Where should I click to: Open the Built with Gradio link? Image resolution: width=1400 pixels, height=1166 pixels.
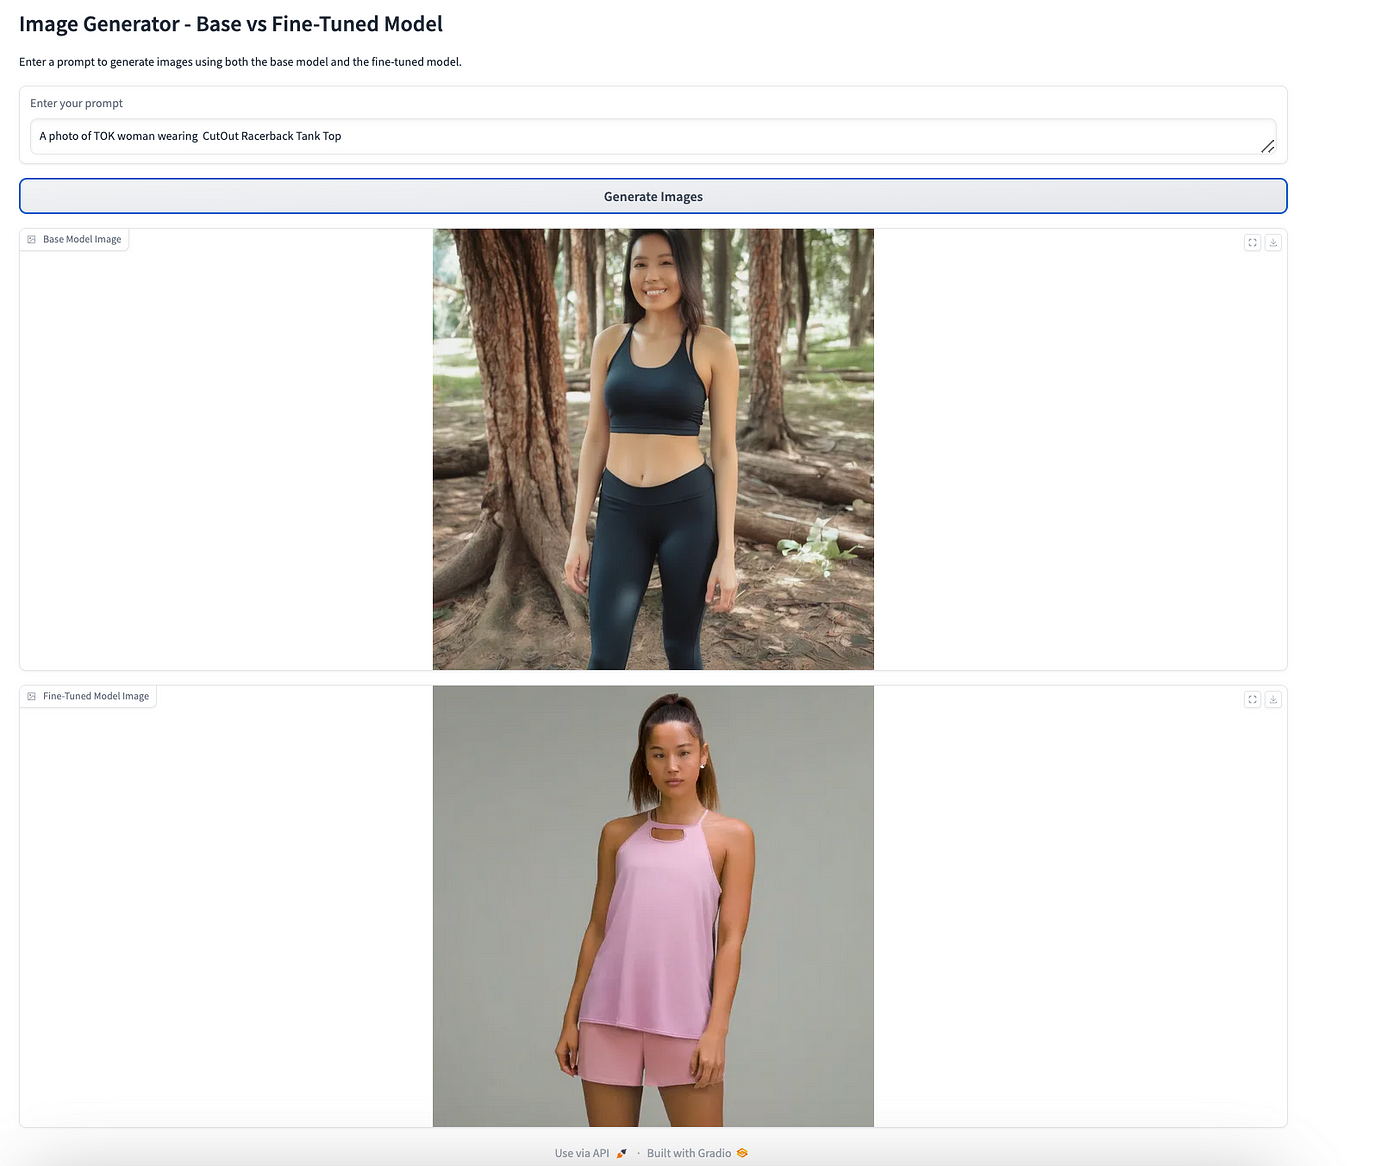pos(697,1153)
